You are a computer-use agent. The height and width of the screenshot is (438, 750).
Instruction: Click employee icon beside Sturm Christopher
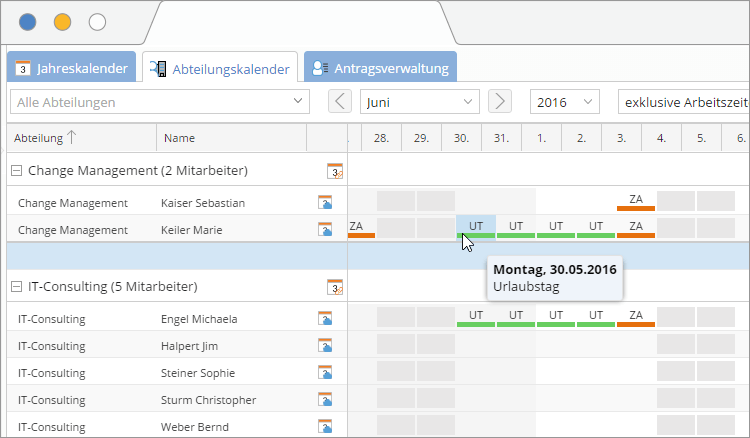[x=325, y=400]
